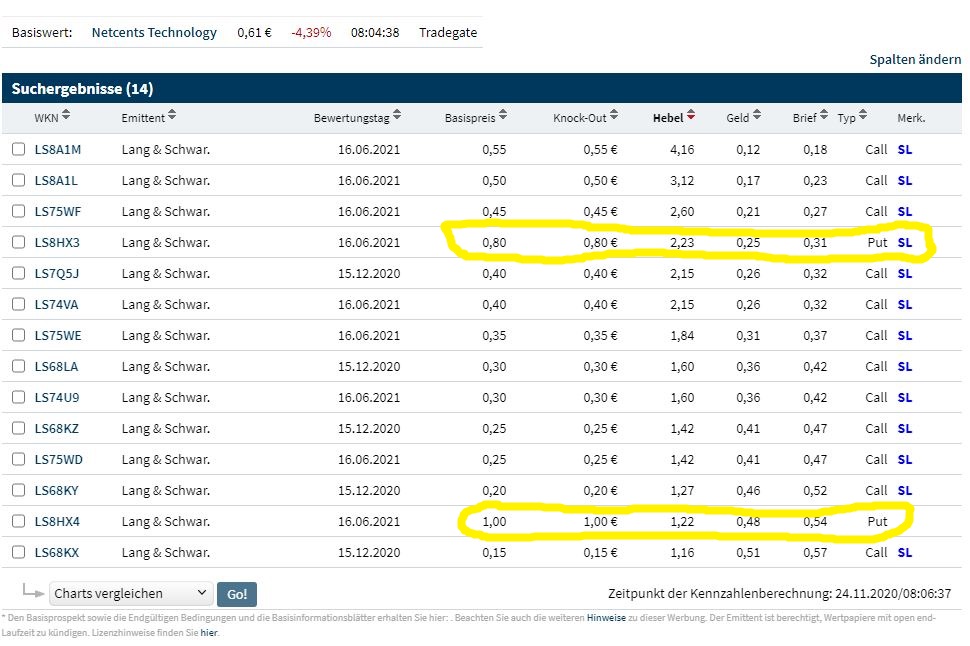This screenshot has width=970, height=646.
Task: Click SL marker on LS7Q5J row
Action: [904, 273]
